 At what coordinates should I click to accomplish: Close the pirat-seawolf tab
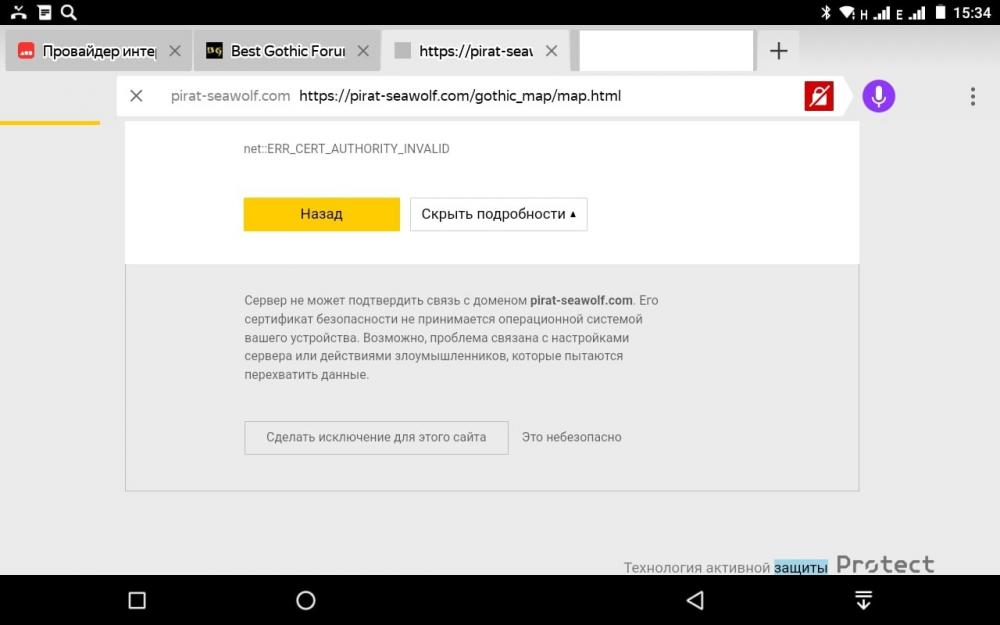(550, 51)
